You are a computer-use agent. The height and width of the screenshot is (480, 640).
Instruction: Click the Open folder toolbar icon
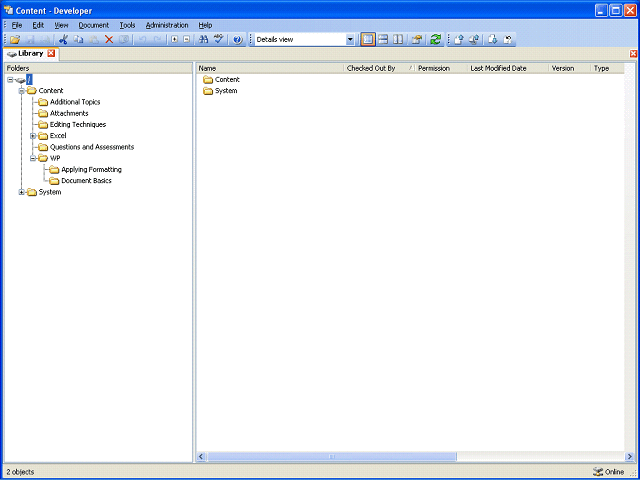(15, 40)
